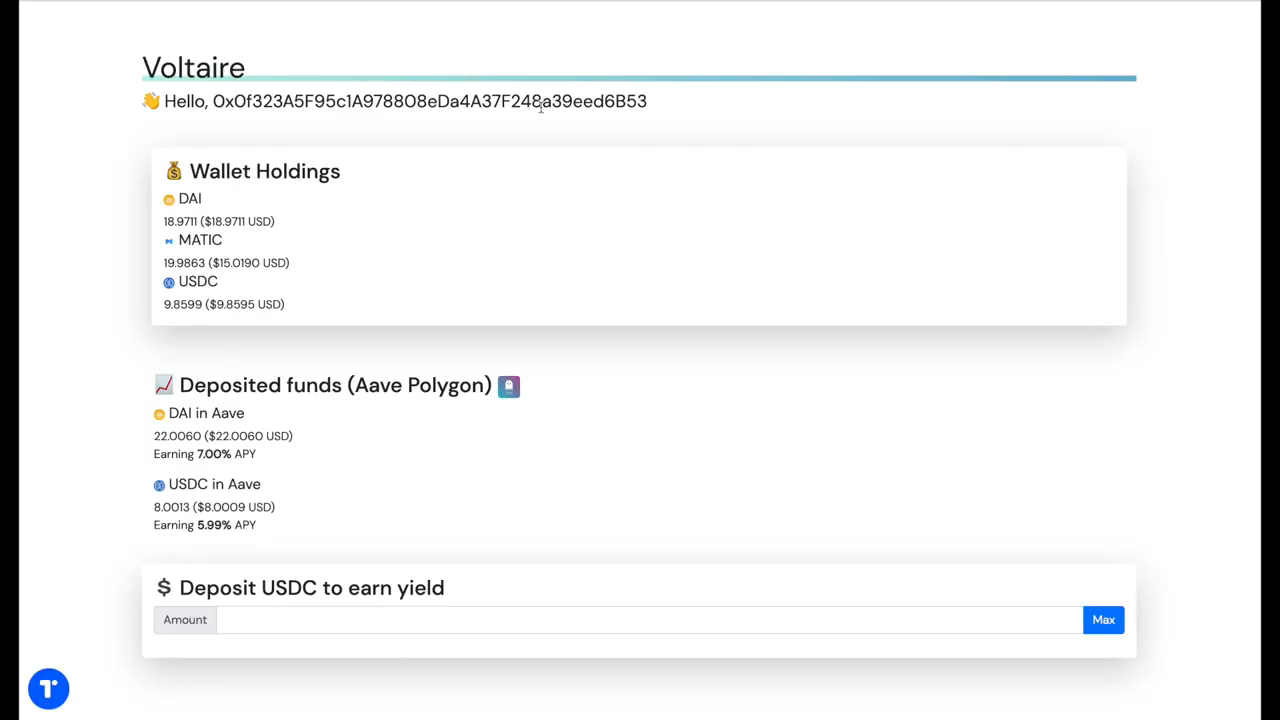
Task: Click the money bag emoji icon
Action: click(x=174, y=171)
